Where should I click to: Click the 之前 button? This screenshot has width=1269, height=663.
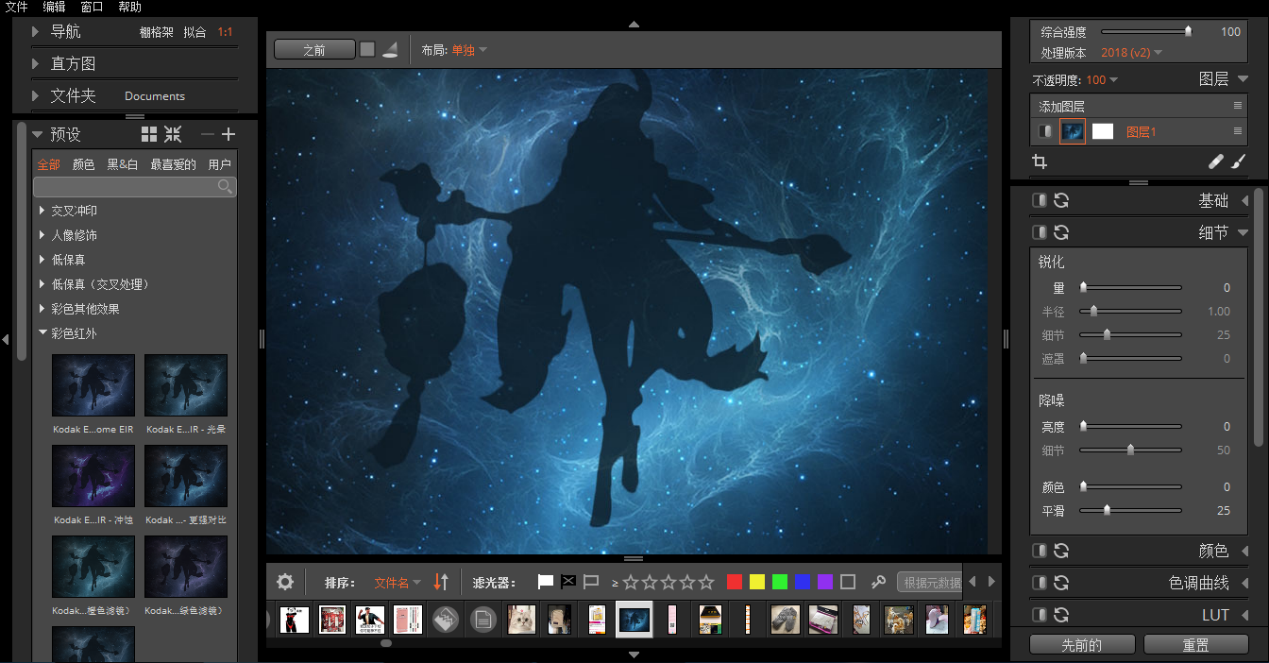click(x=314, y=49)
